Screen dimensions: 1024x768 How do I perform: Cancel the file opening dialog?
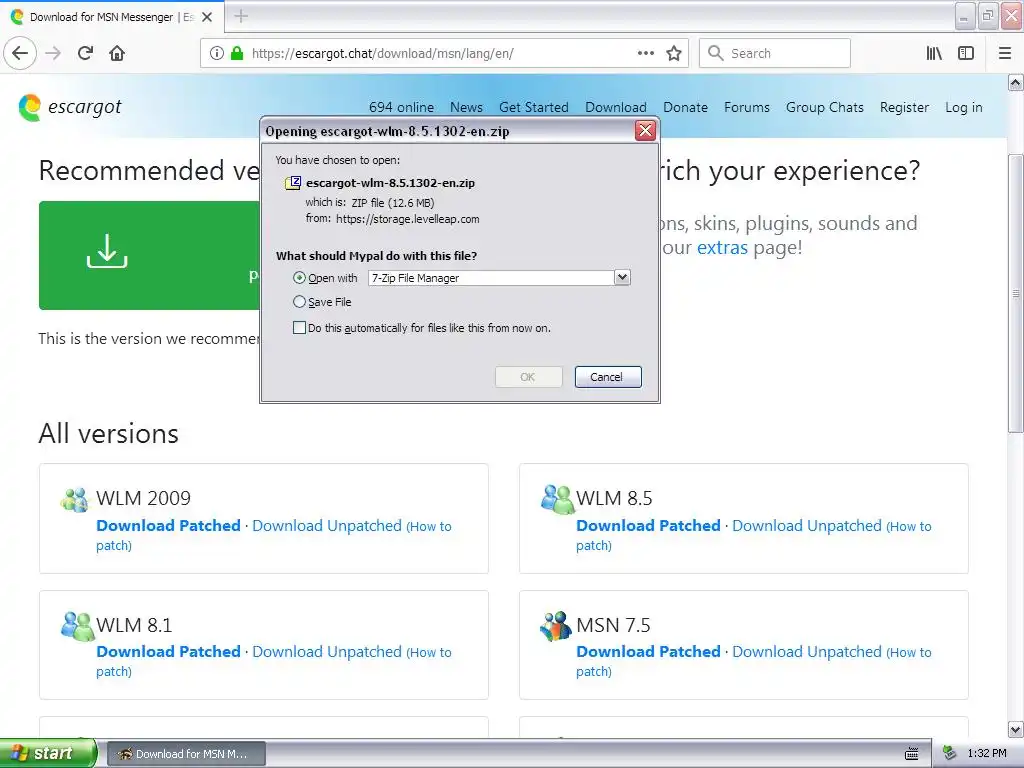608,377
